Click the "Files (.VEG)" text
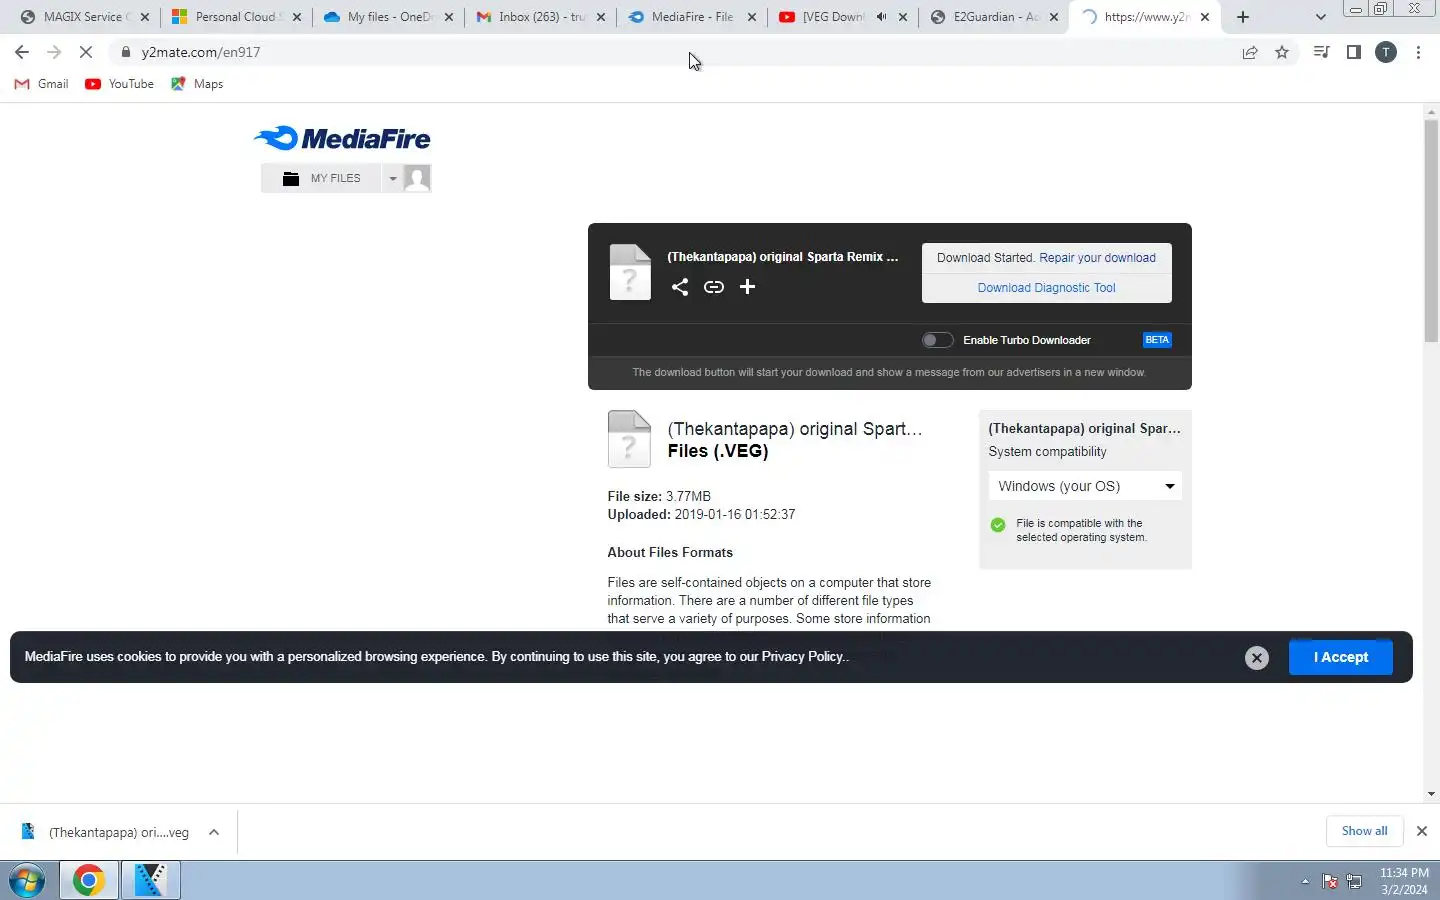 [718, 451]
